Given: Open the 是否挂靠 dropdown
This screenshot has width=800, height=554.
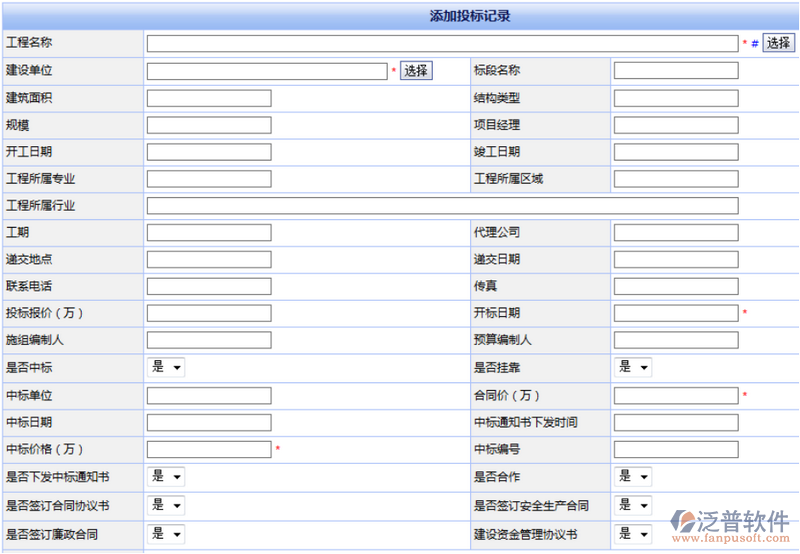Looking at the screenshot, I should coord(633,367).
